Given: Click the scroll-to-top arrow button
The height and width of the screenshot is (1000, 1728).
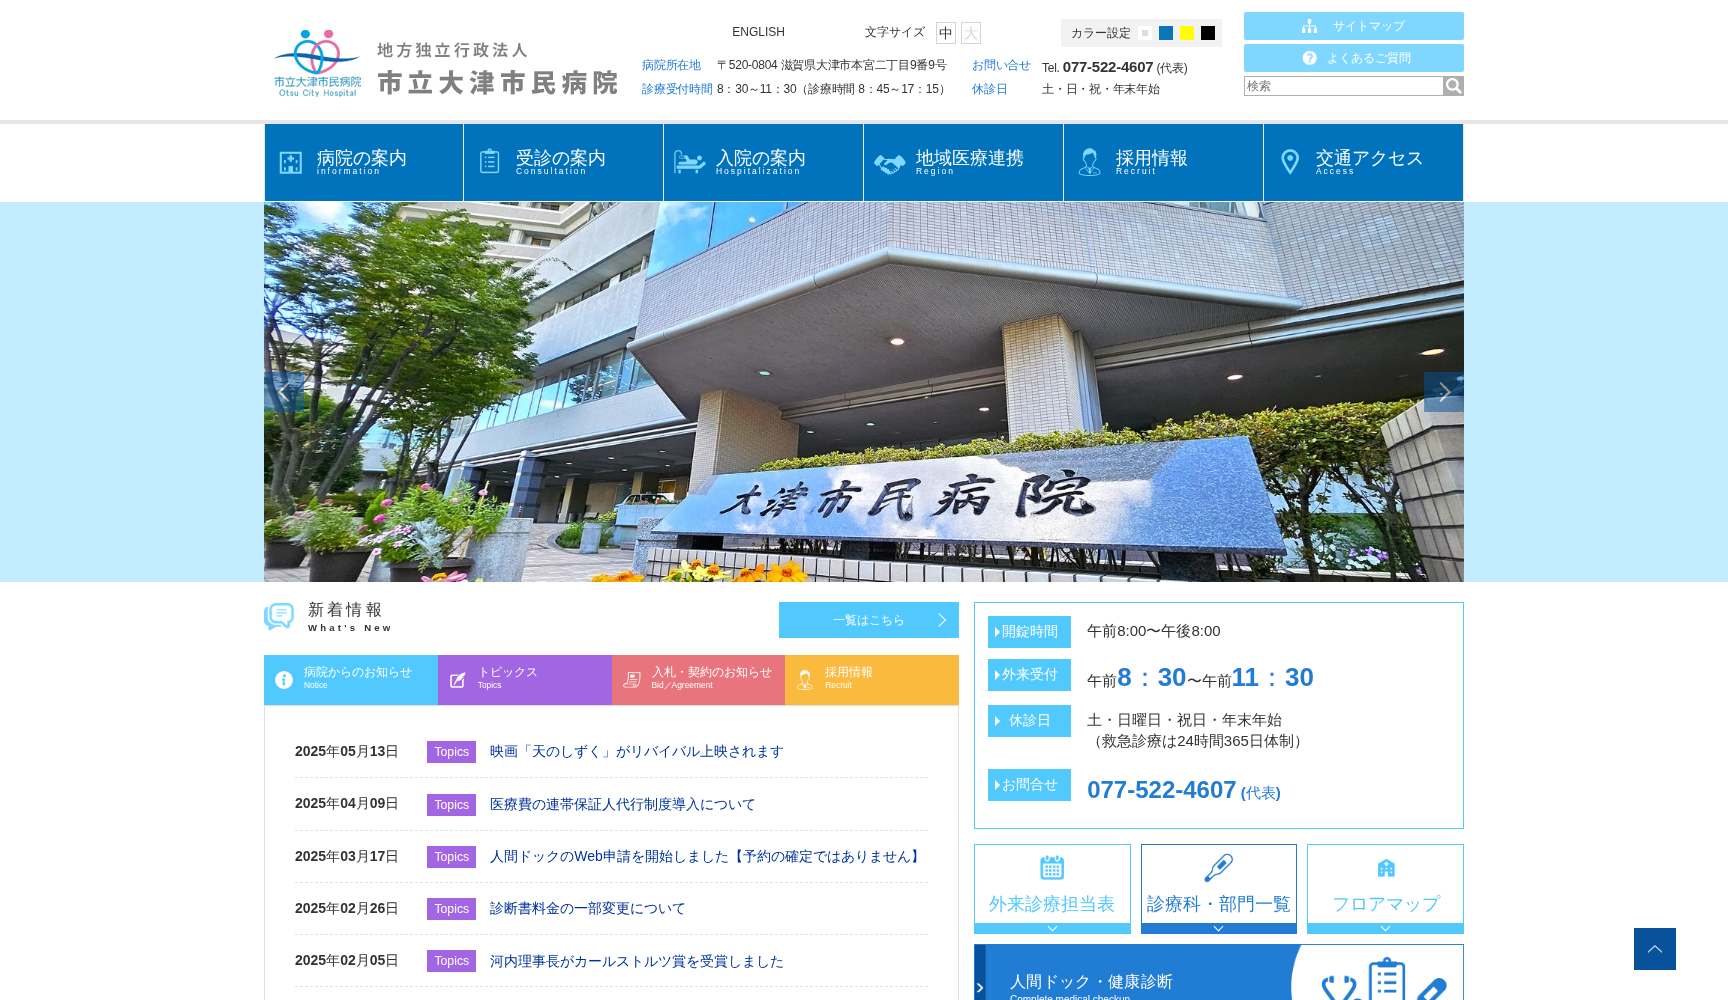Looking at the screenshot, I should point(1654,948).
